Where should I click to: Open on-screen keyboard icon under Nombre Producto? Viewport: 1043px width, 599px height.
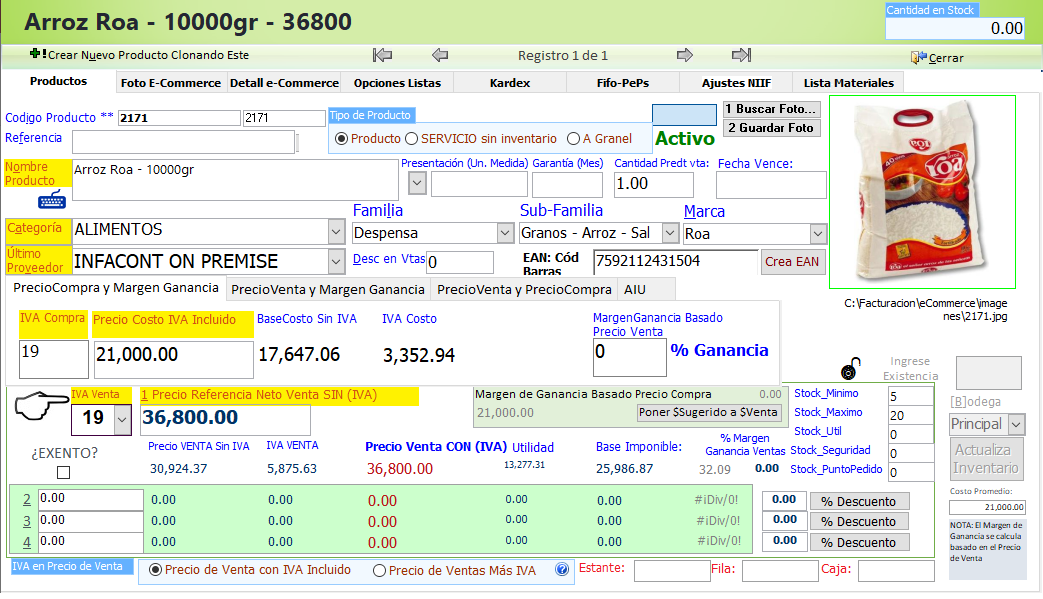pos(51,199)
